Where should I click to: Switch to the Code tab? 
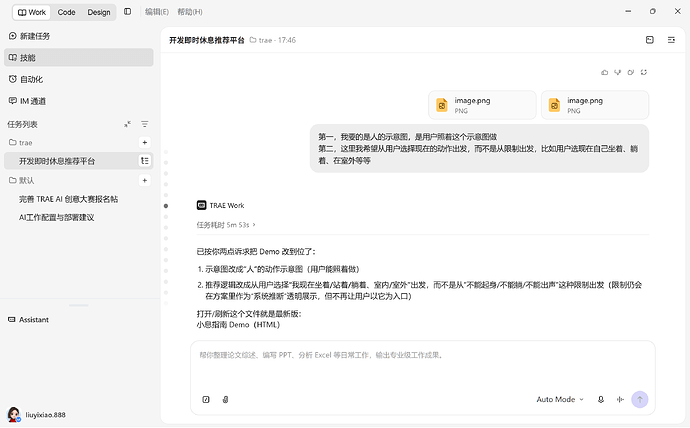click(66, 12)
